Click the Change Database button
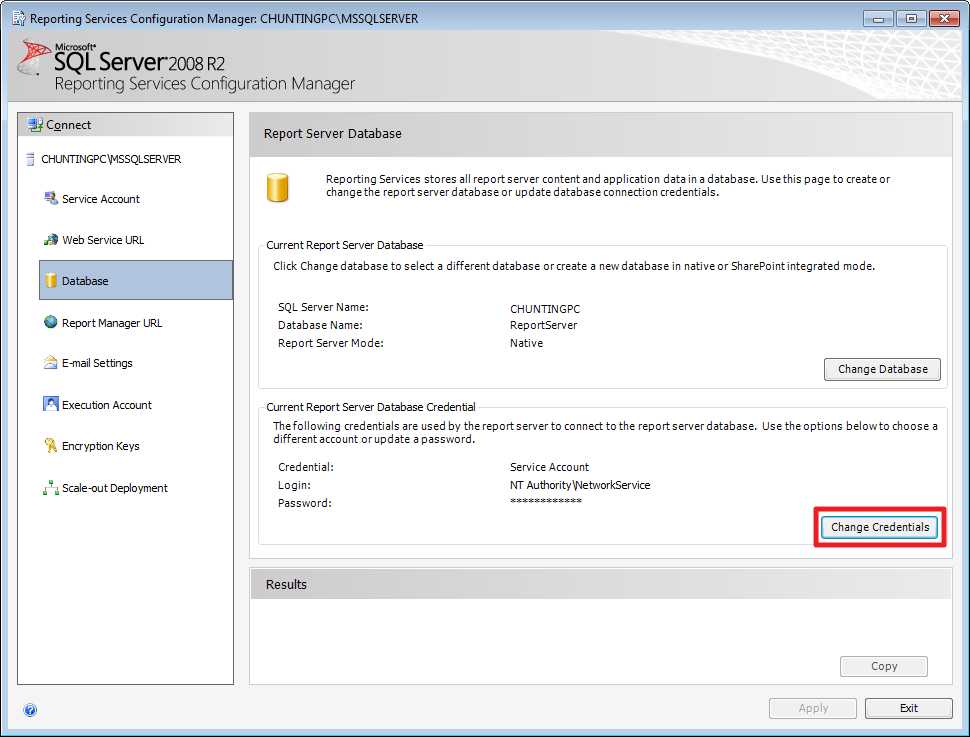This screenshot has width=970, height=737. pyautogui.click(x=882, y=369)
